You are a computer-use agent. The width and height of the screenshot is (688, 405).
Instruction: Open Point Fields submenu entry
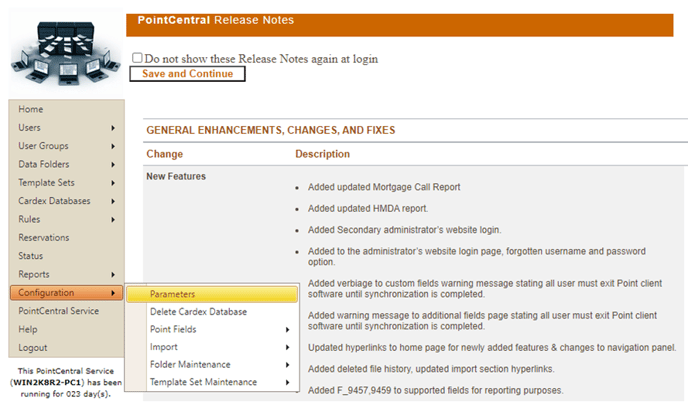click(x=173, y=329)
